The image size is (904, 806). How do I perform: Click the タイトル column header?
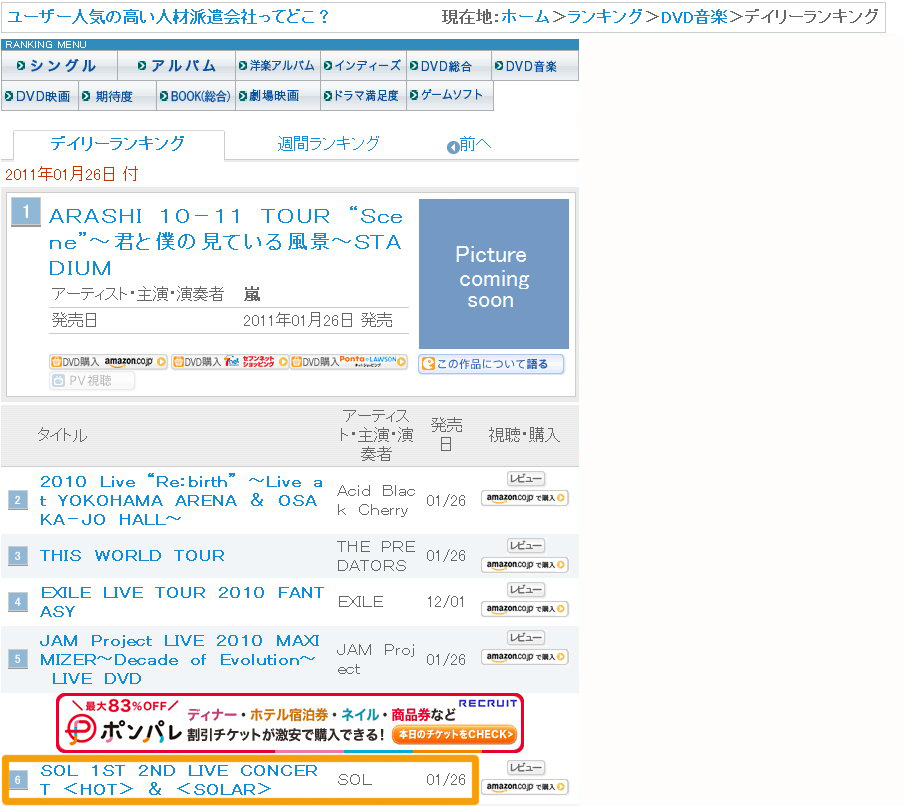(62, 435)
